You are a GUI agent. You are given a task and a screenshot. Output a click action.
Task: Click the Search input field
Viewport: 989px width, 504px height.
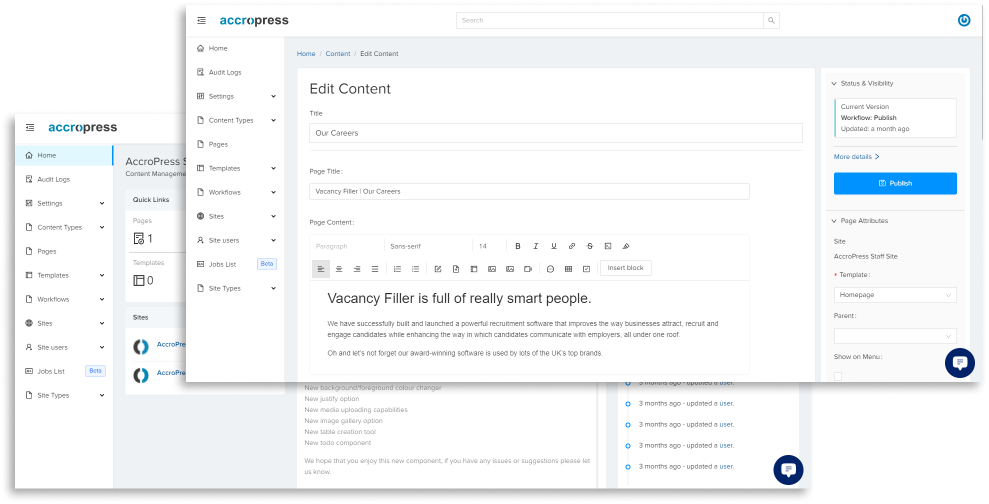click(x=609, y=20)
